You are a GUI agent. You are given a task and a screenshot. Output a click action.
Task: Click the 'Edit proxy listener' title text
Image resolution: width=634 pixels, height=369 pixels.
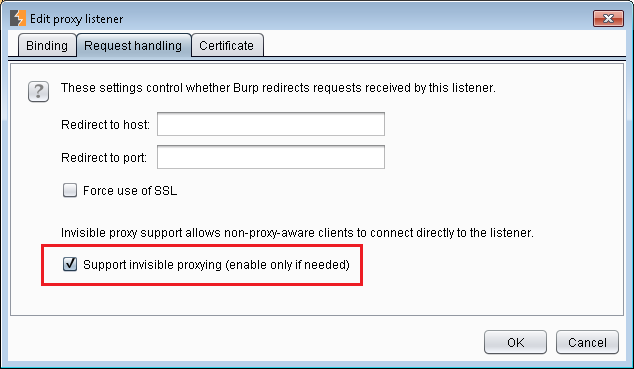pos(76,19)
